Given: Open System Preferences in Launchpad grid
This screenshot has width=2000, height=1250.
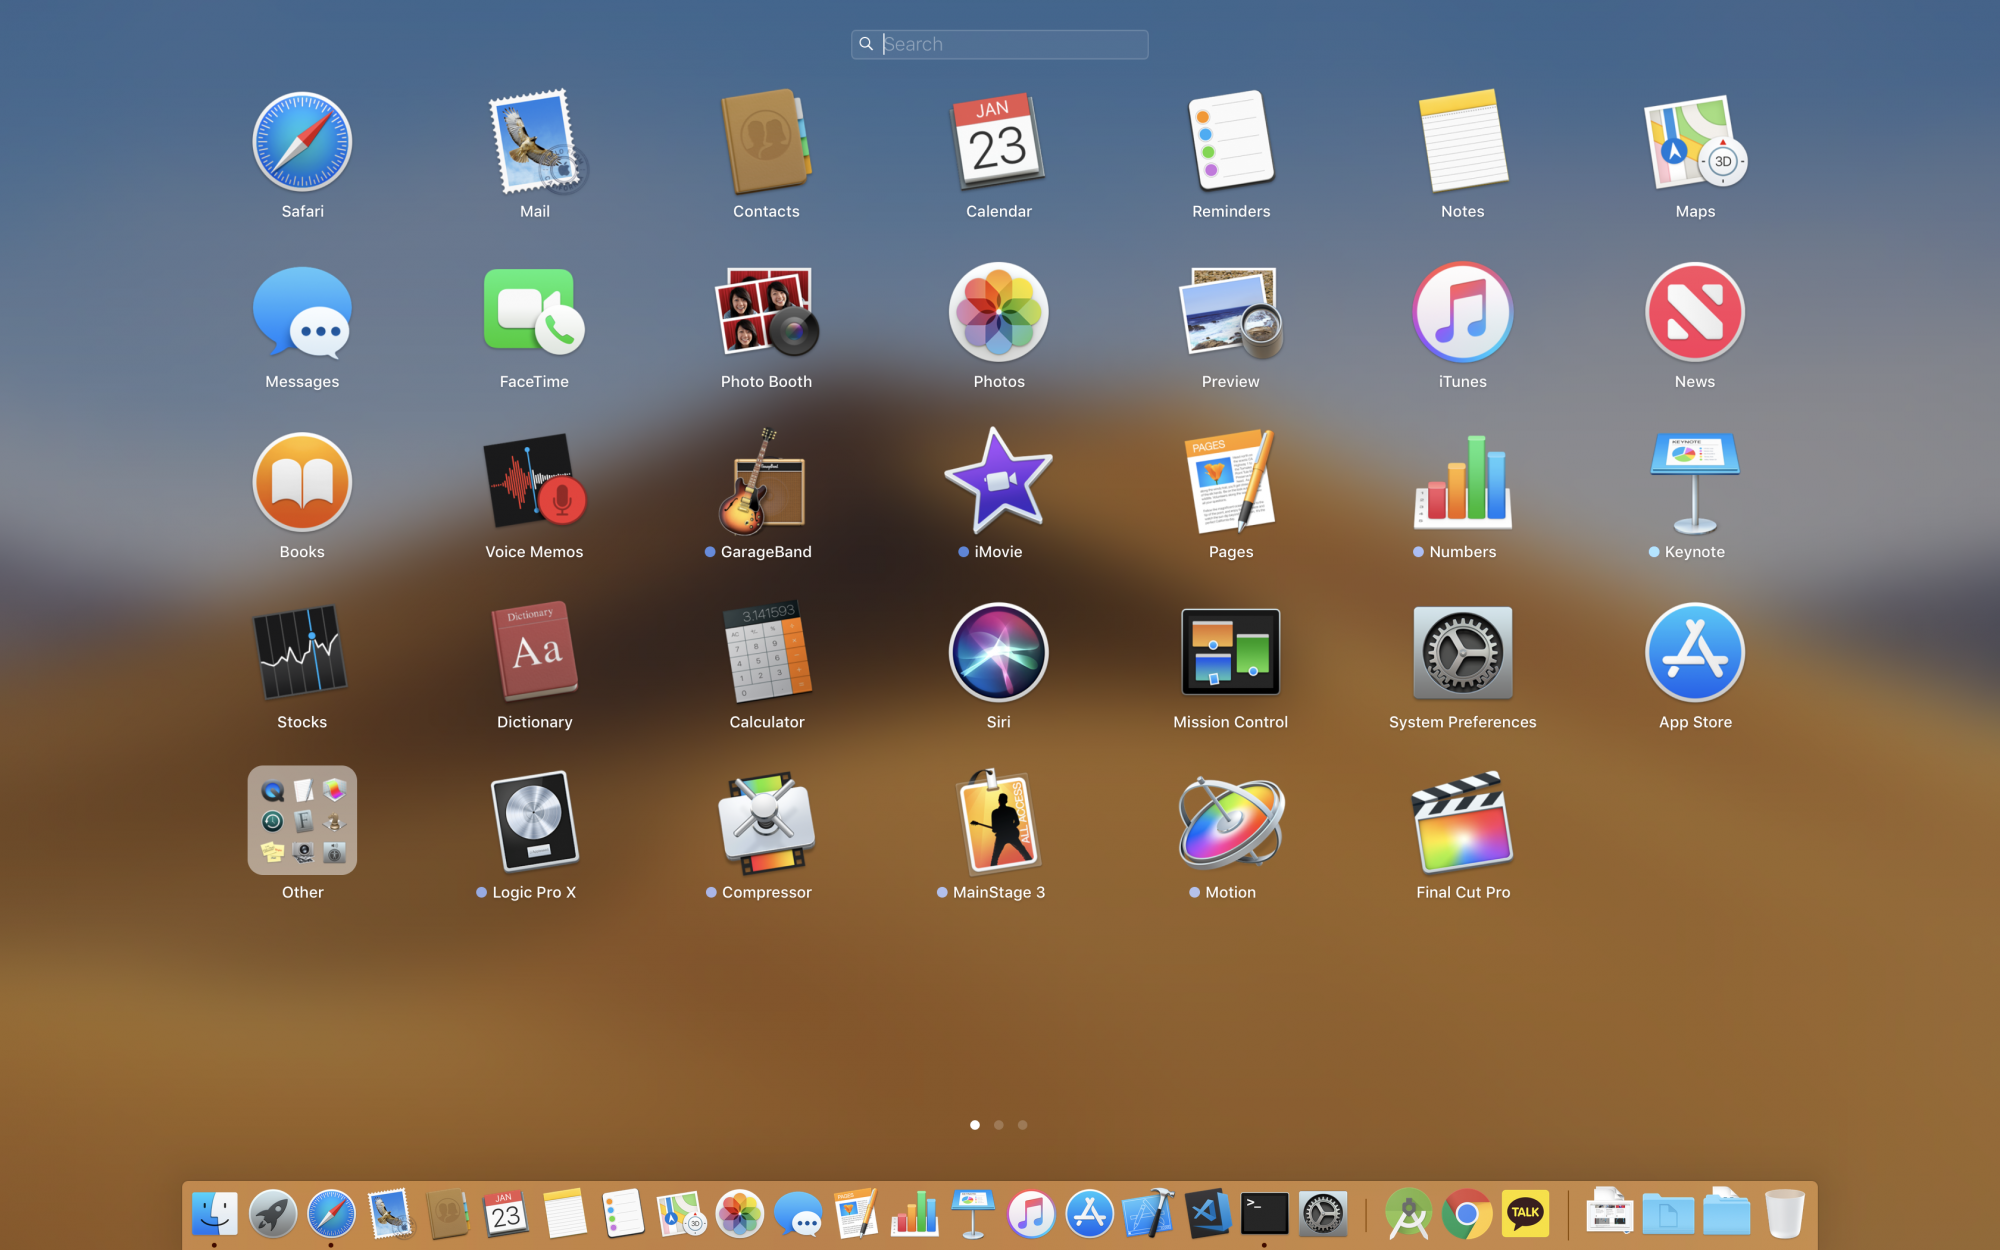Looking at the screenshot, I should click(x=1462, y=653).
